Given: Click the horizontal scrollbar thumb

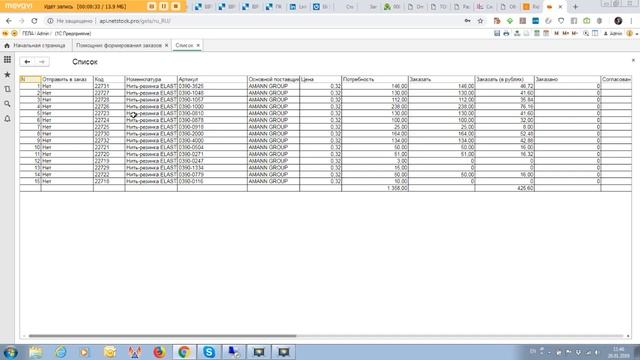Looking at the screenshot, I should (162, 336).
